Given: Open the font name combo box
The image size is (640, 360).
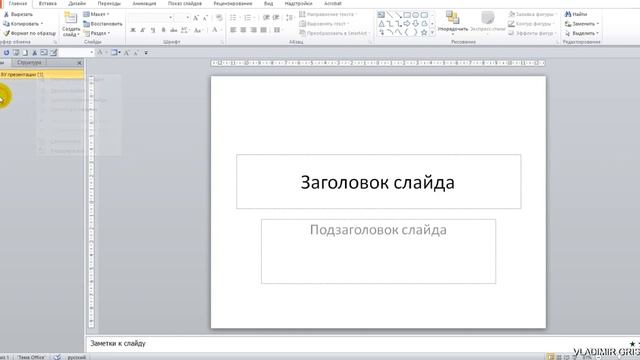Looking at the screenshot, I should click(150, 18).
